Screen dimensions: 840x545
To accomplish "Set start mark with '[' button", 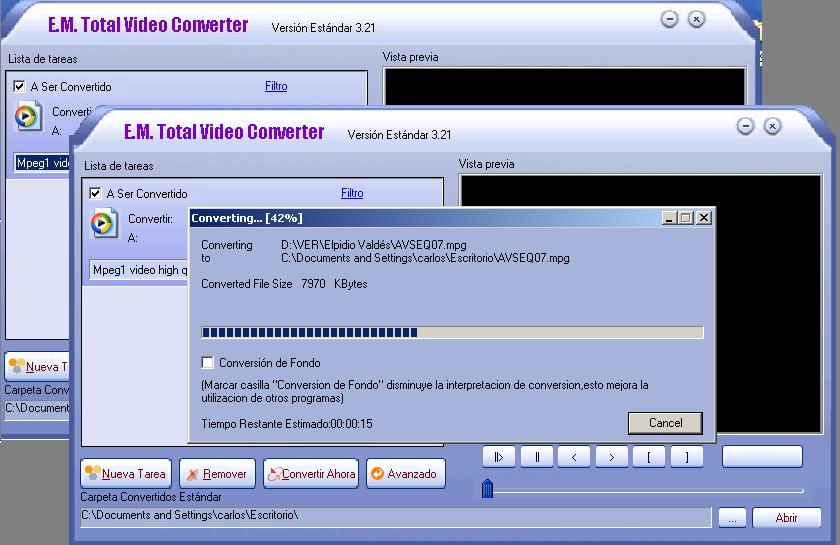I will (649, 457).
